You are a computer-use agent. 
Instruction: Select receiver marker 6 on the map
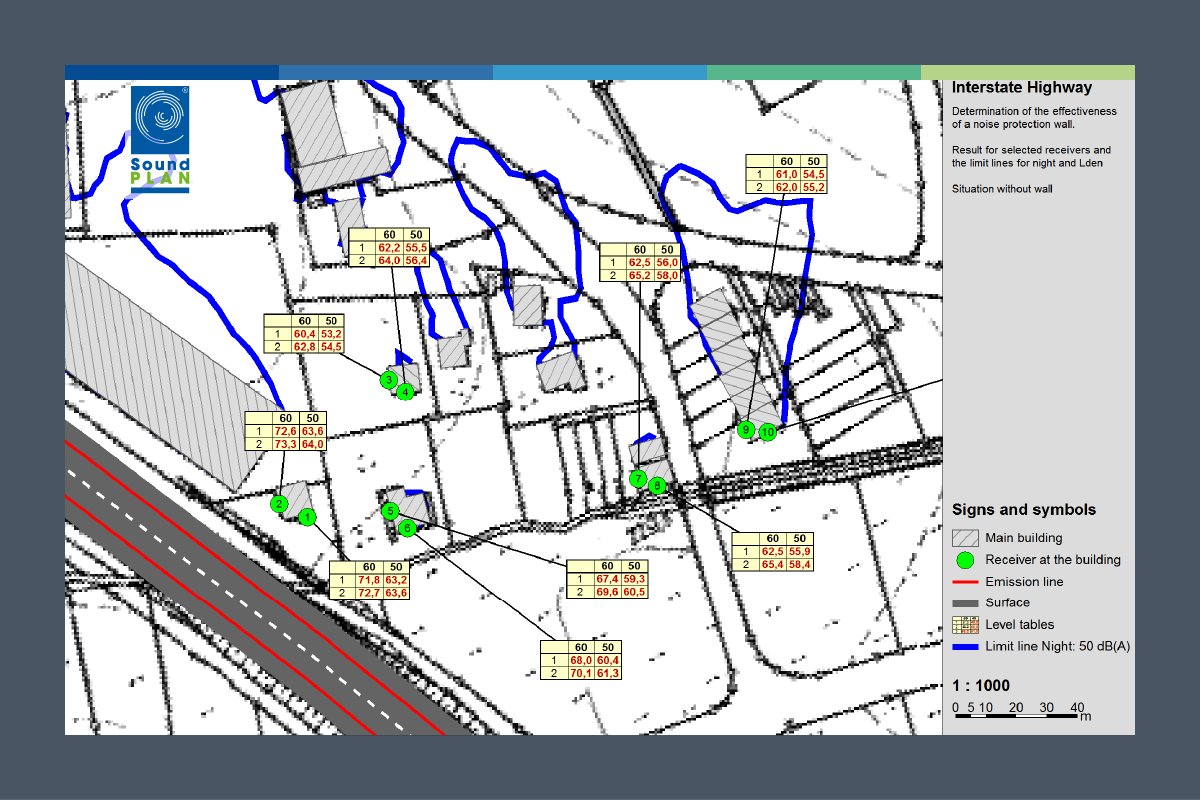406,527
